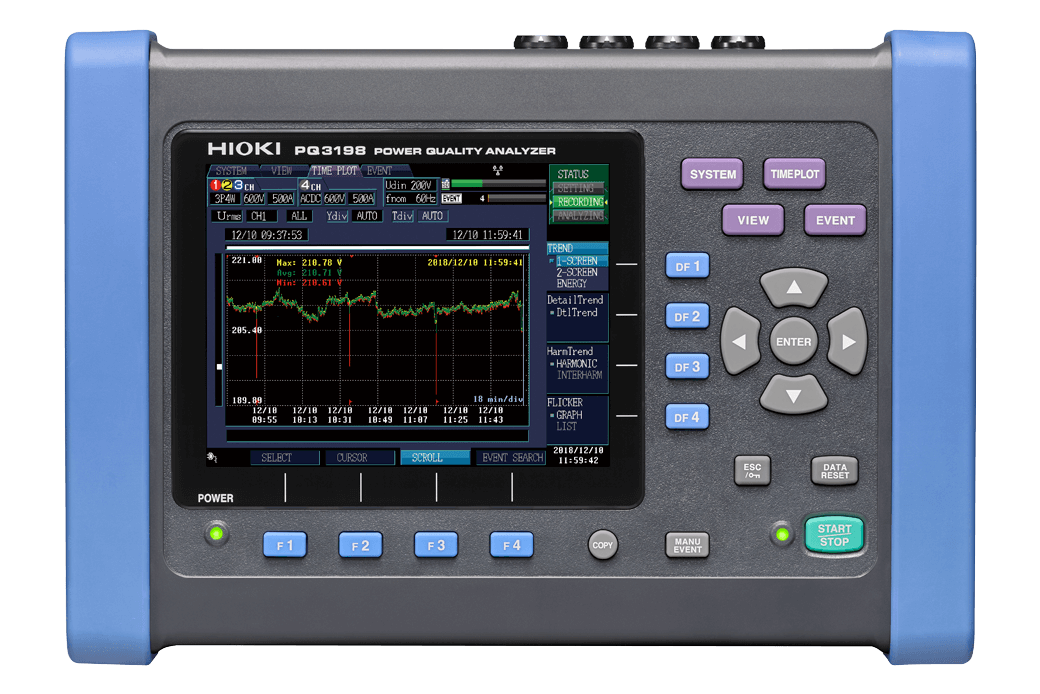Select 1-SCREEN trend display option
The image size is (1040, 694).
(576, 260)
